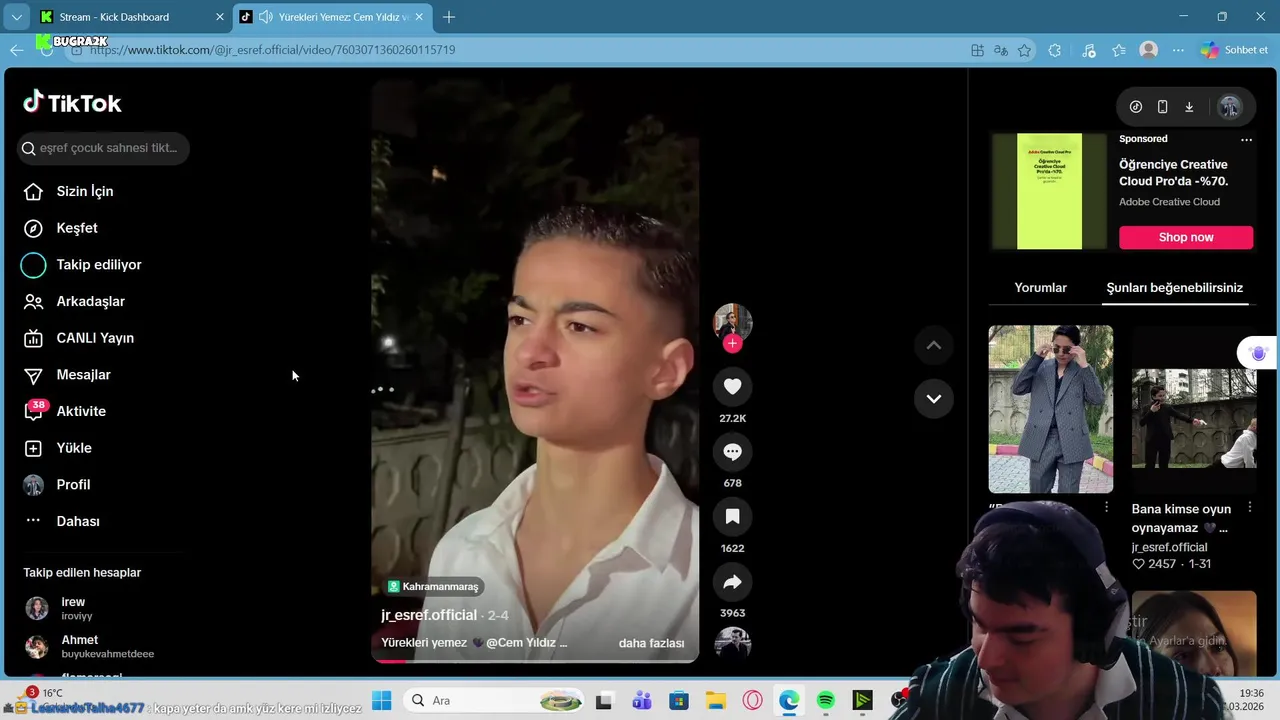Share the video with arrow icon
This screenshot has width=1280, height=720.
tap(732, 582)
